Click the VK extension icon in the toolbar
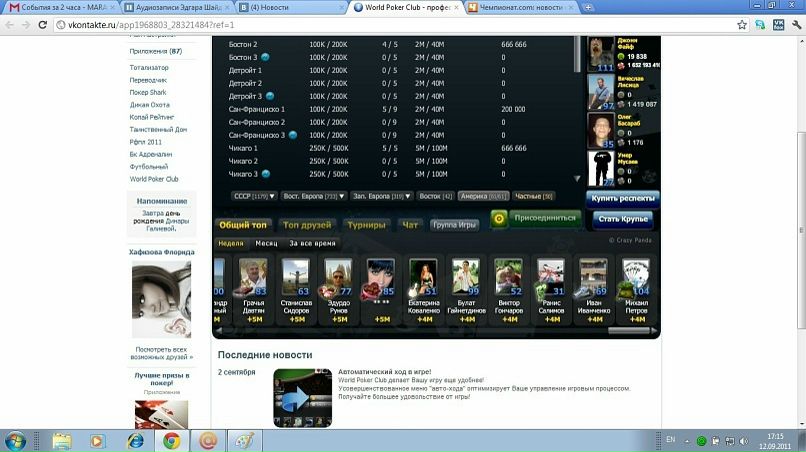Screen dimensions: 806x452 click(x=778, y=24)
